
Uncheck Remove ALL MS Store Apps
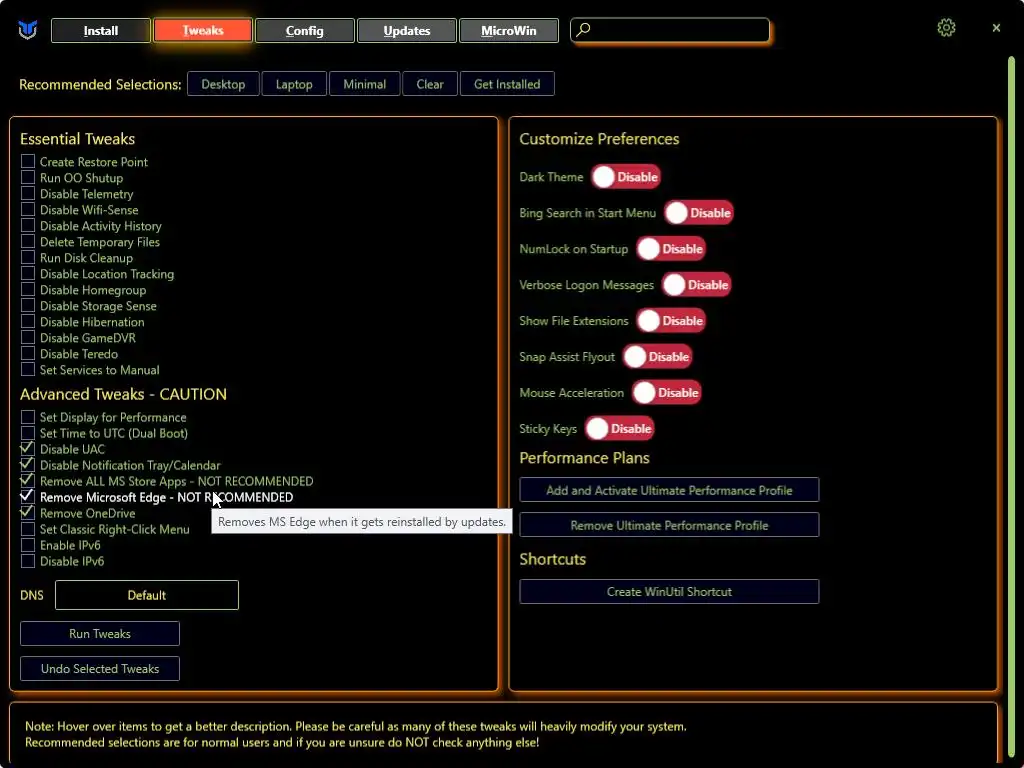coord(27,481)
